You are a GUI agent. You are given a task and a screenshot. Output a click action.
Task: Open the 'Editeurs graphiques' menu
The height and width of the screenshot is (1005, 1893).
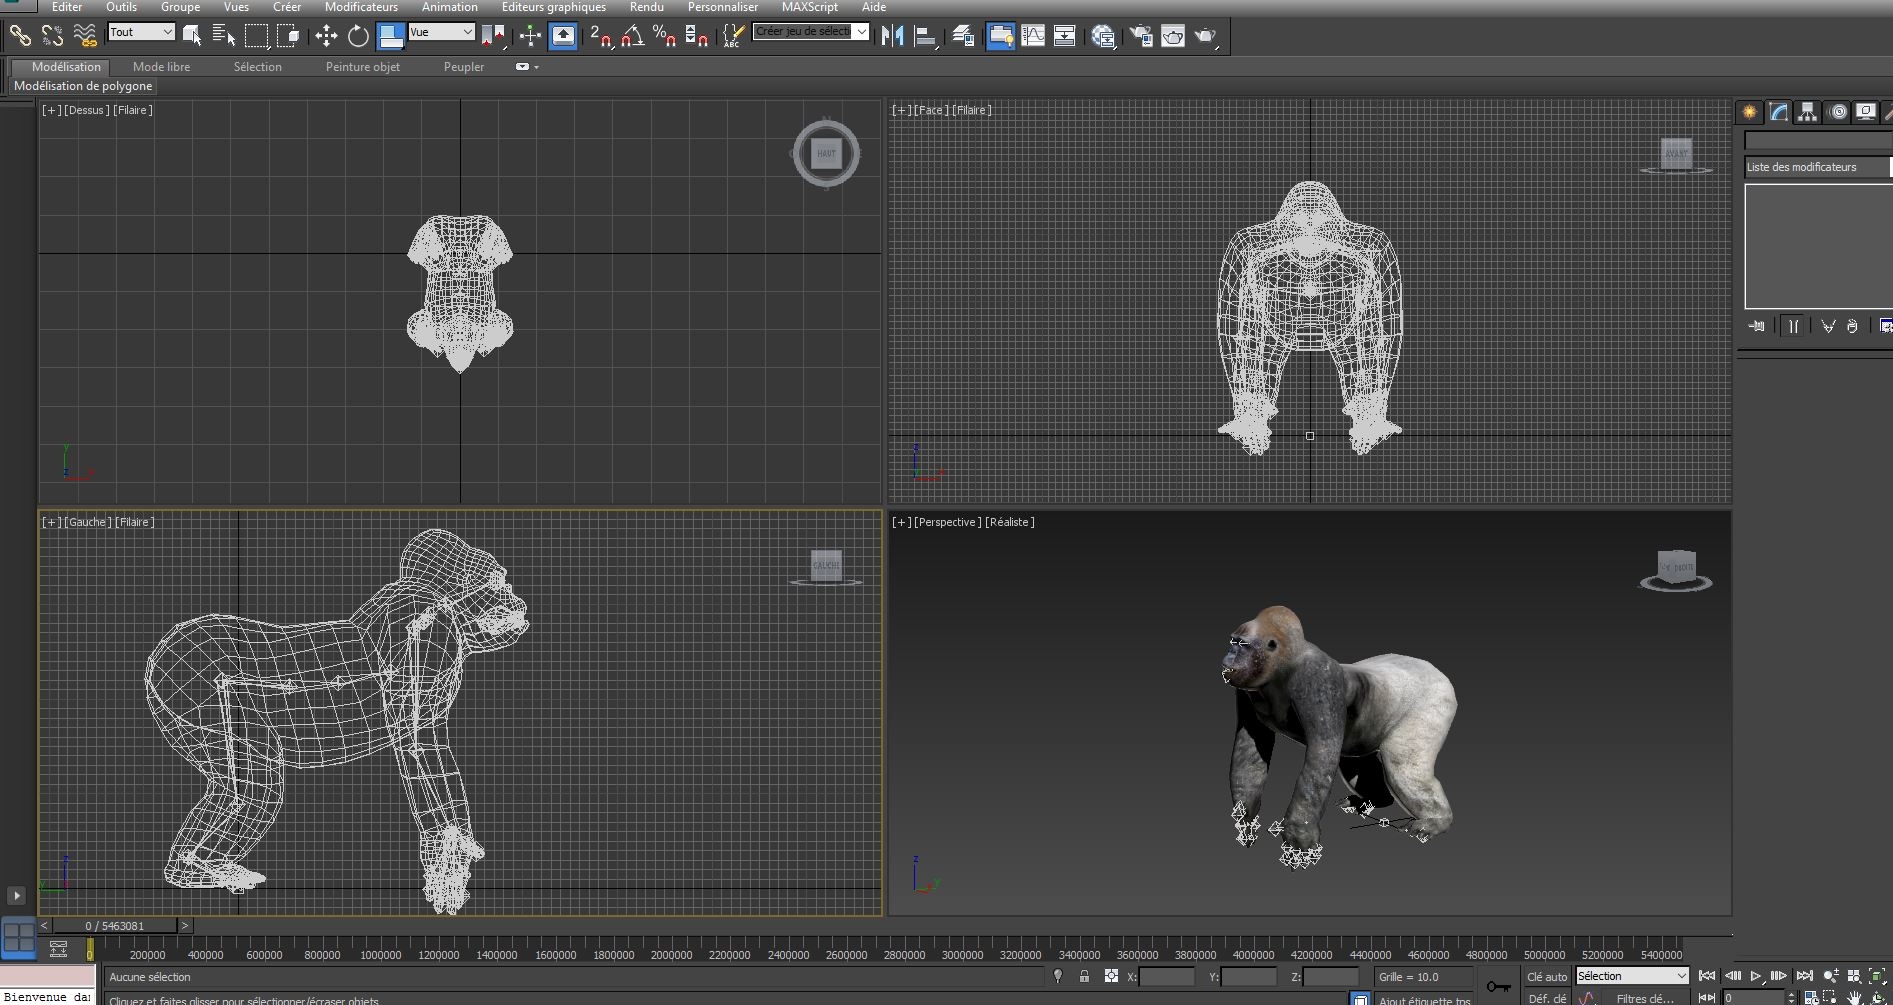point(554,7)
